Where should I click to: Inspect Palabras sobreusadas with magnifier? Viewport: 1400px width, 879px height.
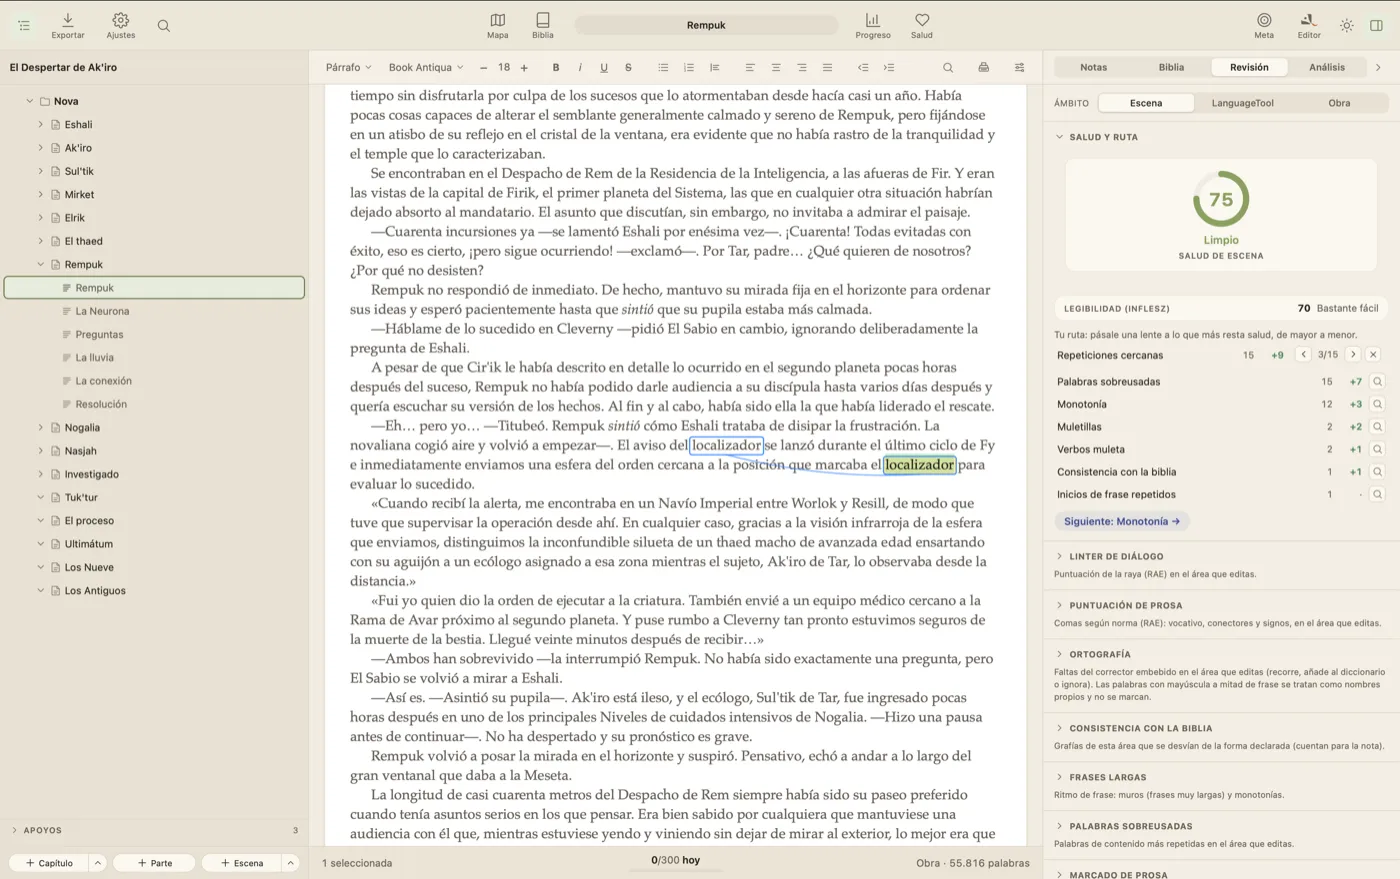point(1377,382)
